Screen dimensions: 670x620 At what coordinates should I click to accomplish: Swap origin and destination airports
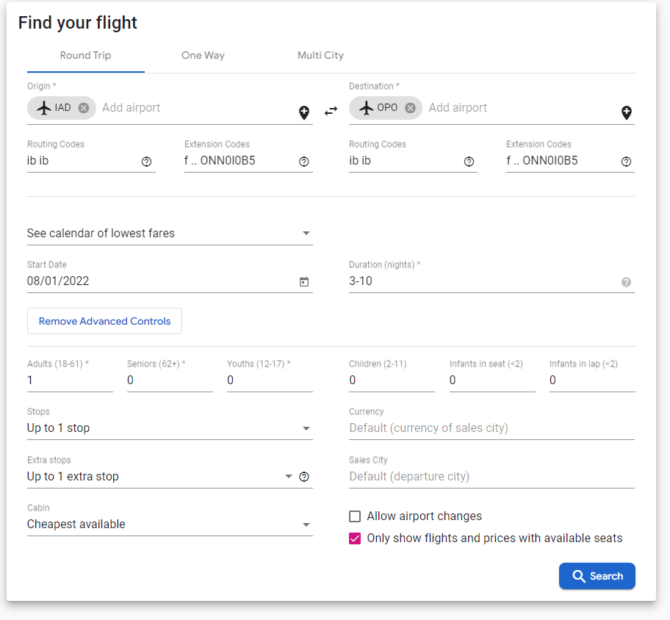(x=331, y=111)
